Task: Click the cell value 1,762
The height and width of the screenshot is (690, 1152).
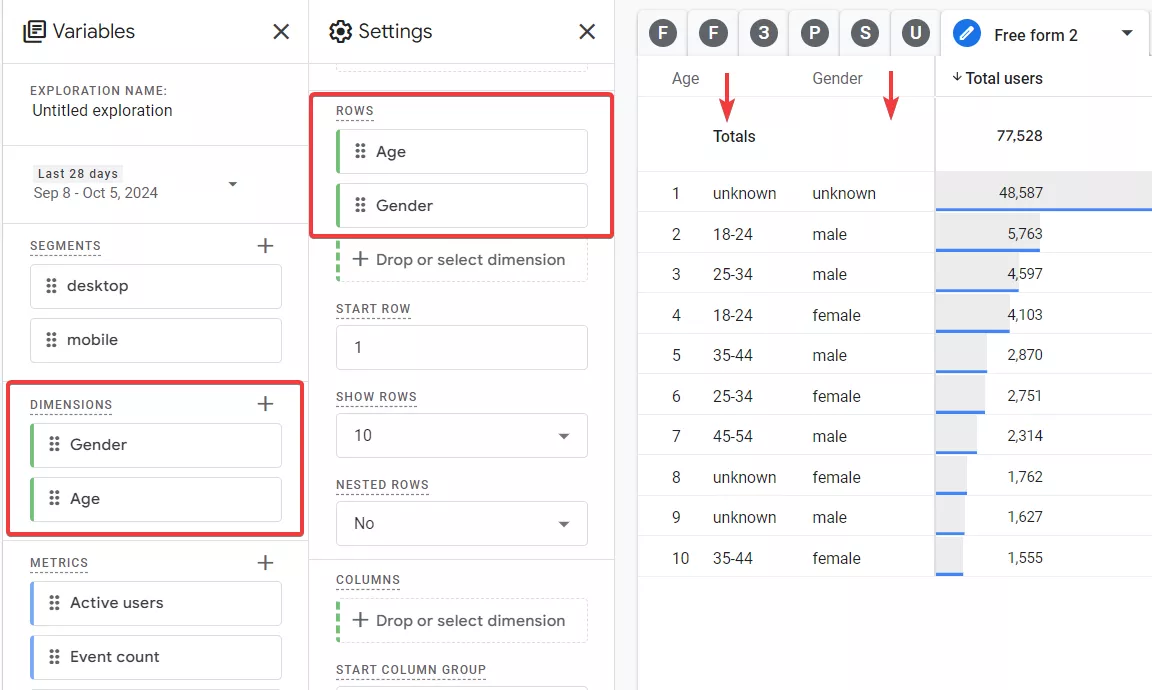Action: click(x=1025, y=476)
